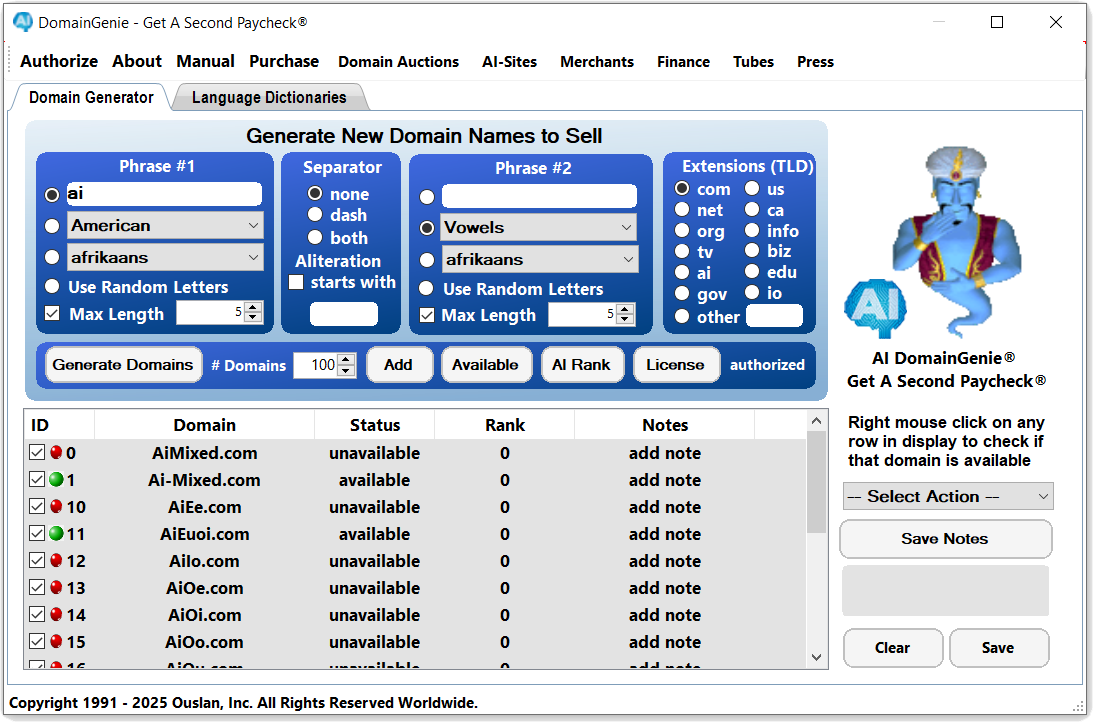Screen dimensions: 1093x722
Task: Click the empty Phrase #2 text field
Action: pyautogui.click(x=540, y=197)
